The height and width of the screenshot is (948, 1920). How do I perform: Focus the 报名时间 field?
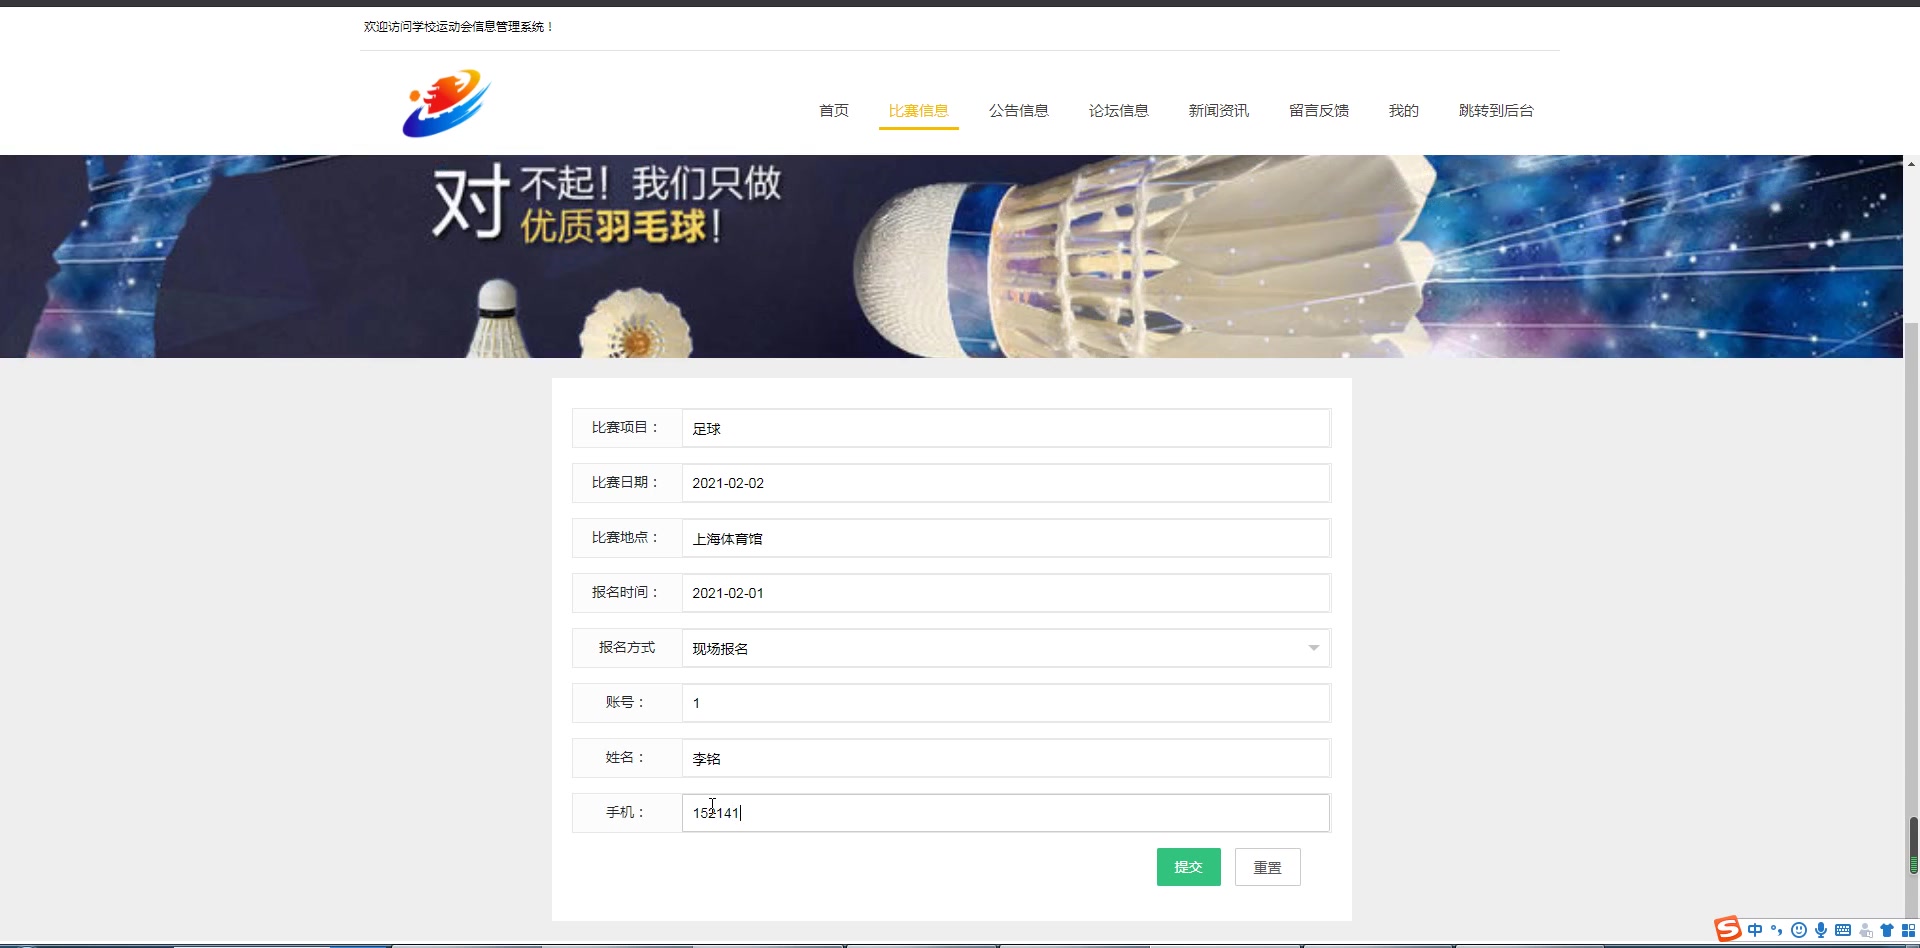click(1006, 593)
